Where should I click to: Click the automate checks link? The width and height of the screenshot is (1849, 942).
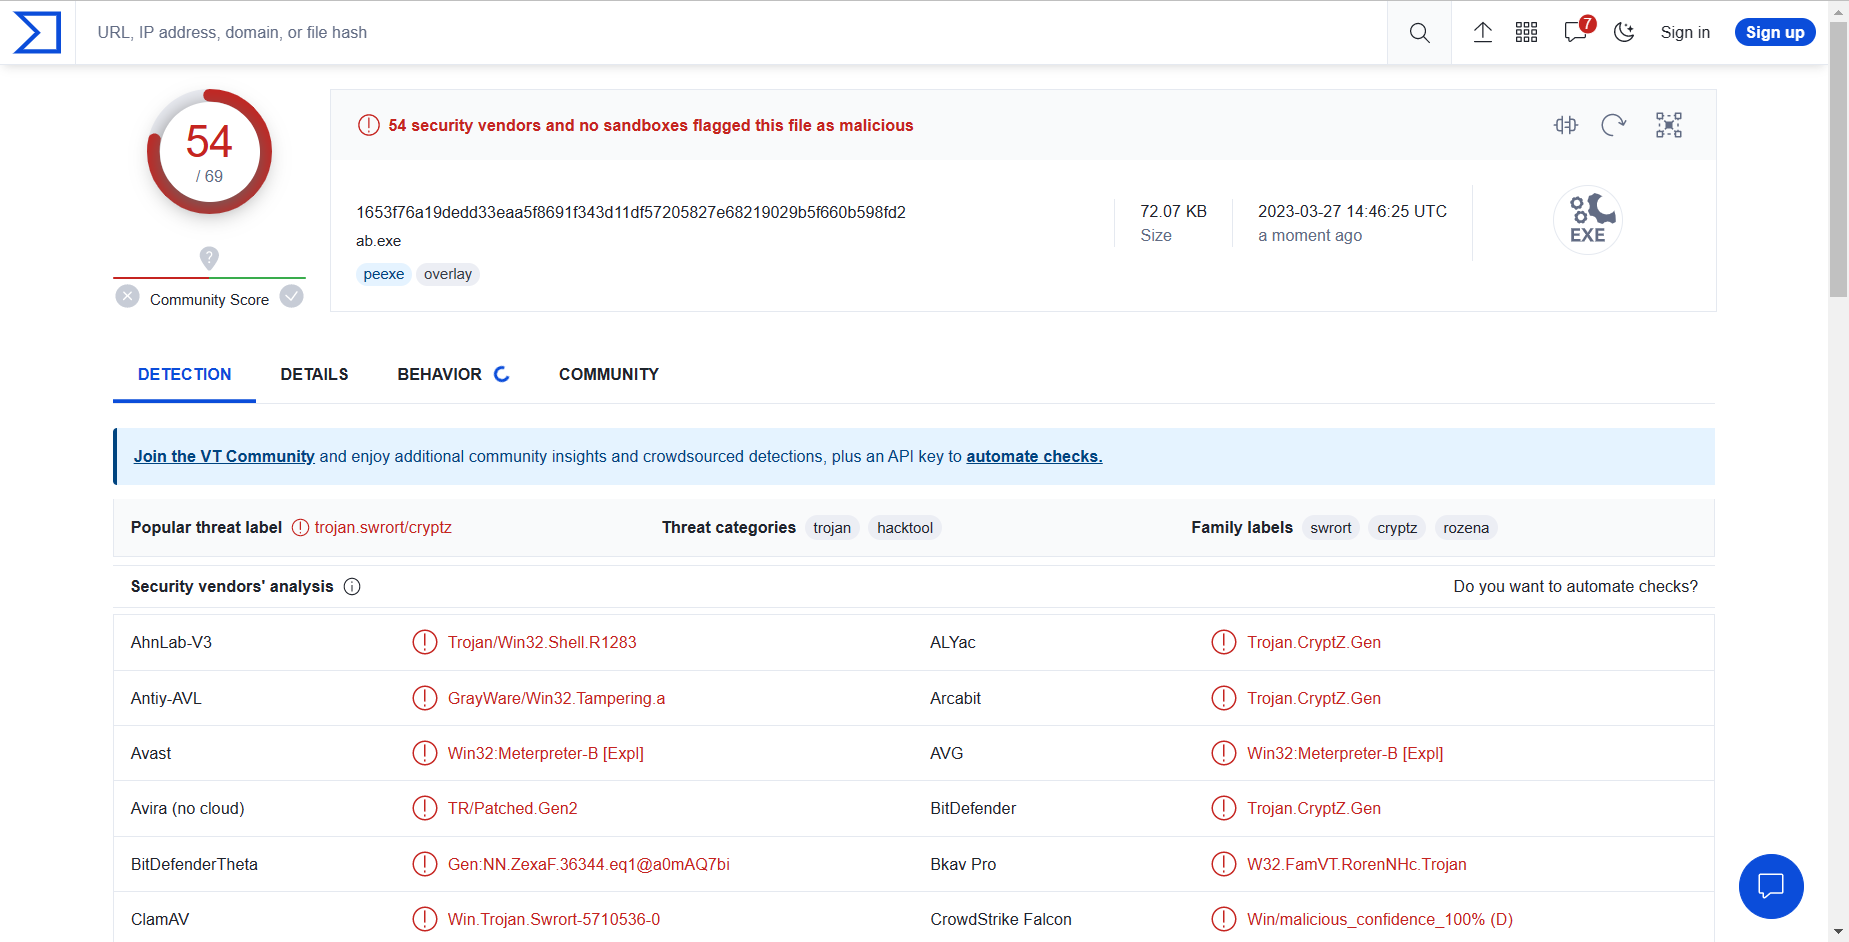[1034, 456]
